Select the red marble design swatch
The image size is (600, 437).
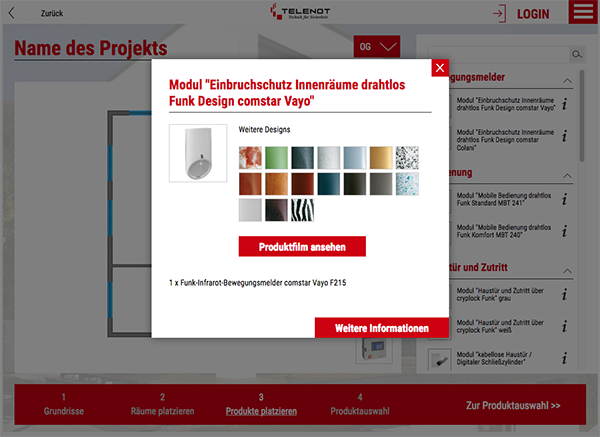click(x=250, y=158)
